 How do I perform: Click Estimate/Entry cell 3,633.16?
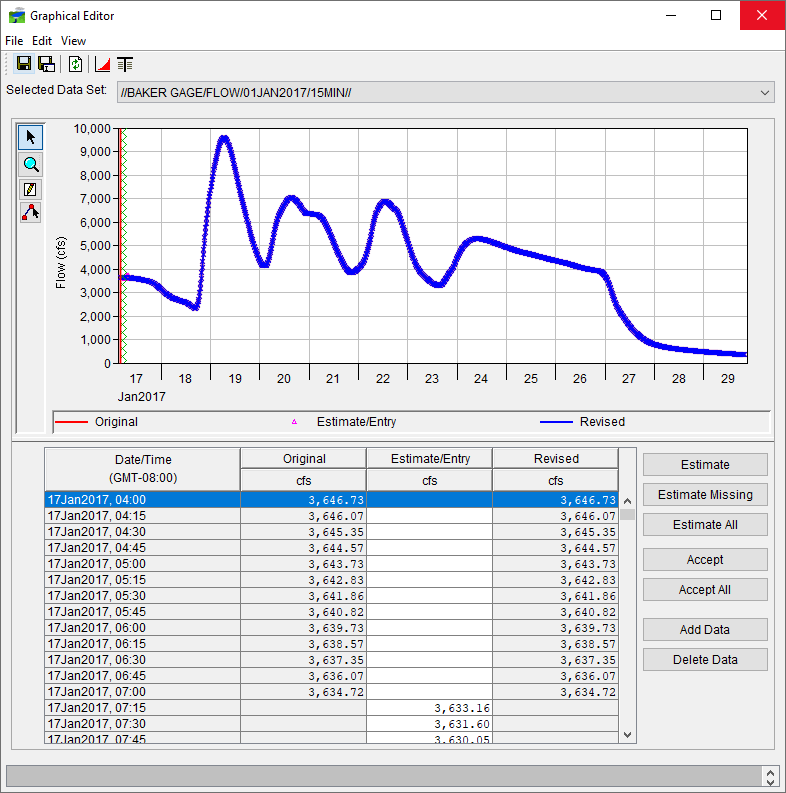tap(429, 708)
